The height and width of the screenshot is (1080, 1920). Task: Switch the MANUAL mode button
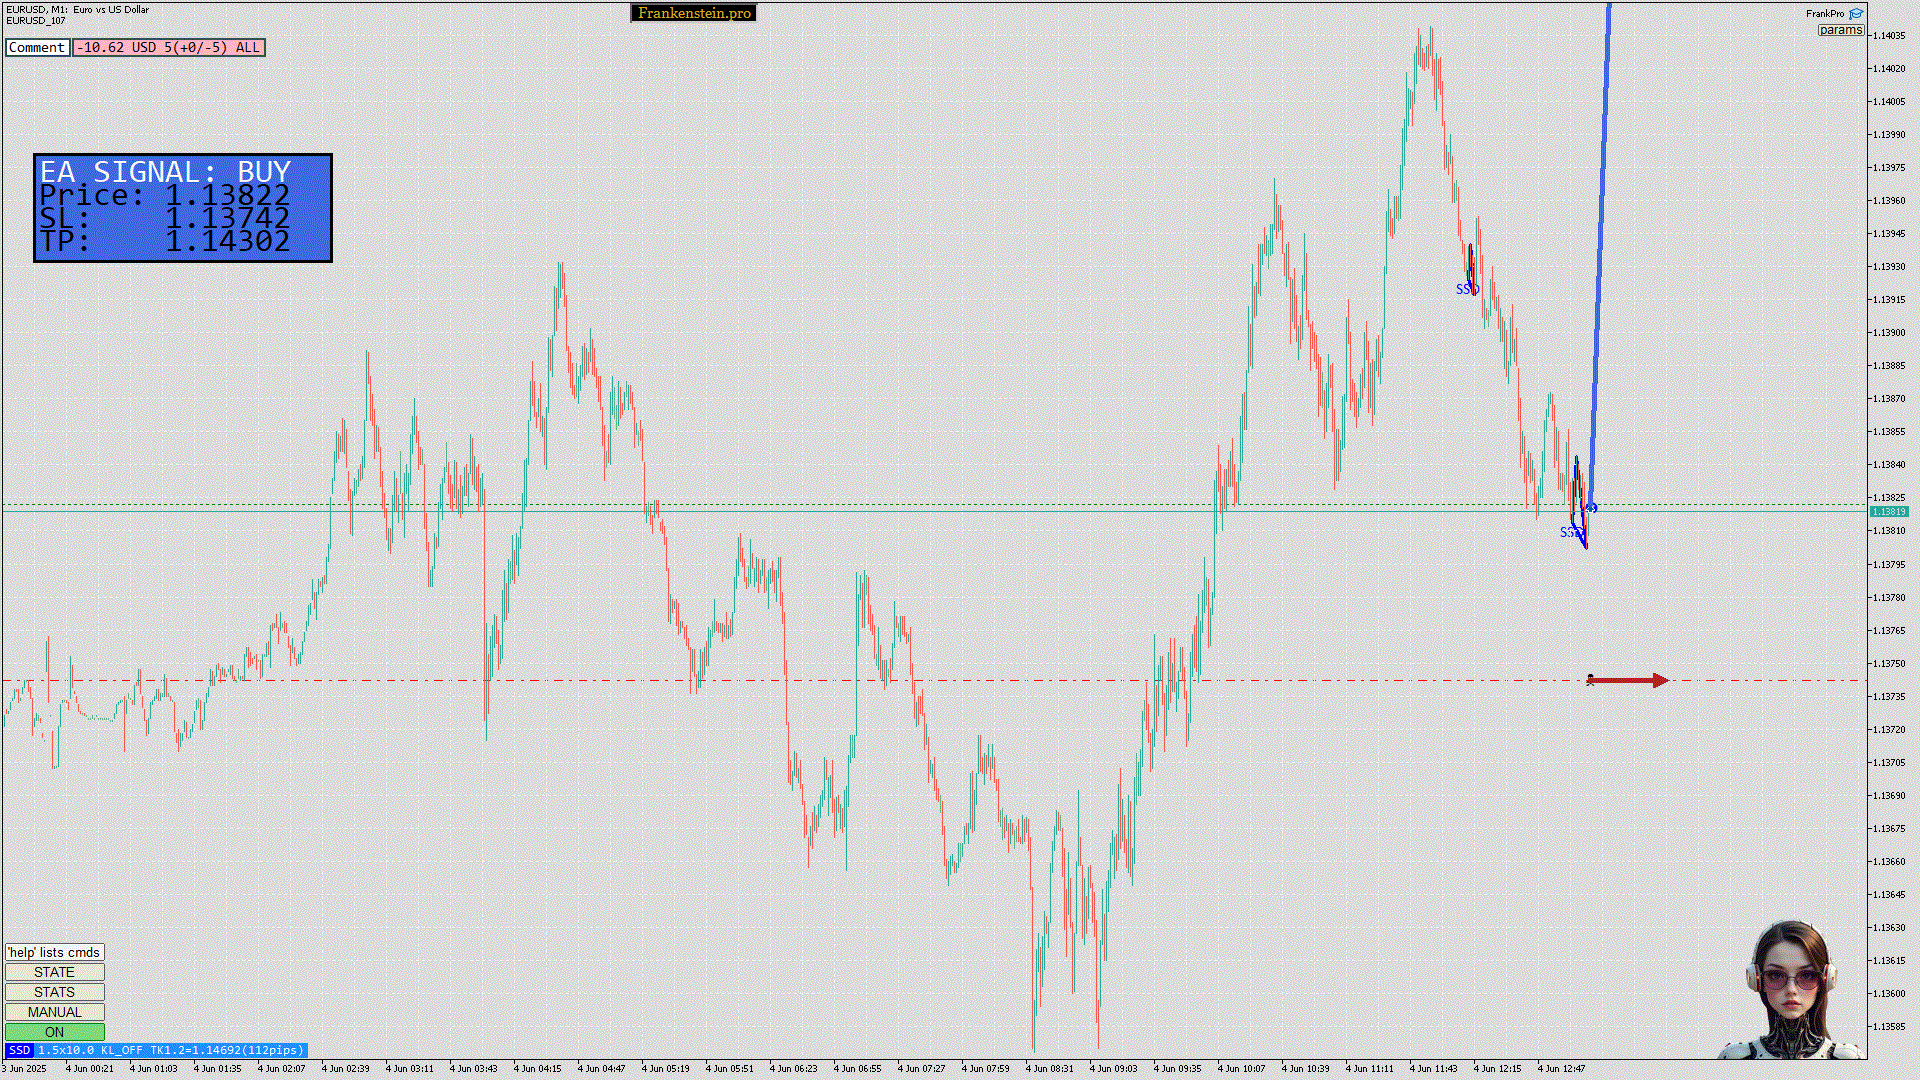[x=54, y=1012]
